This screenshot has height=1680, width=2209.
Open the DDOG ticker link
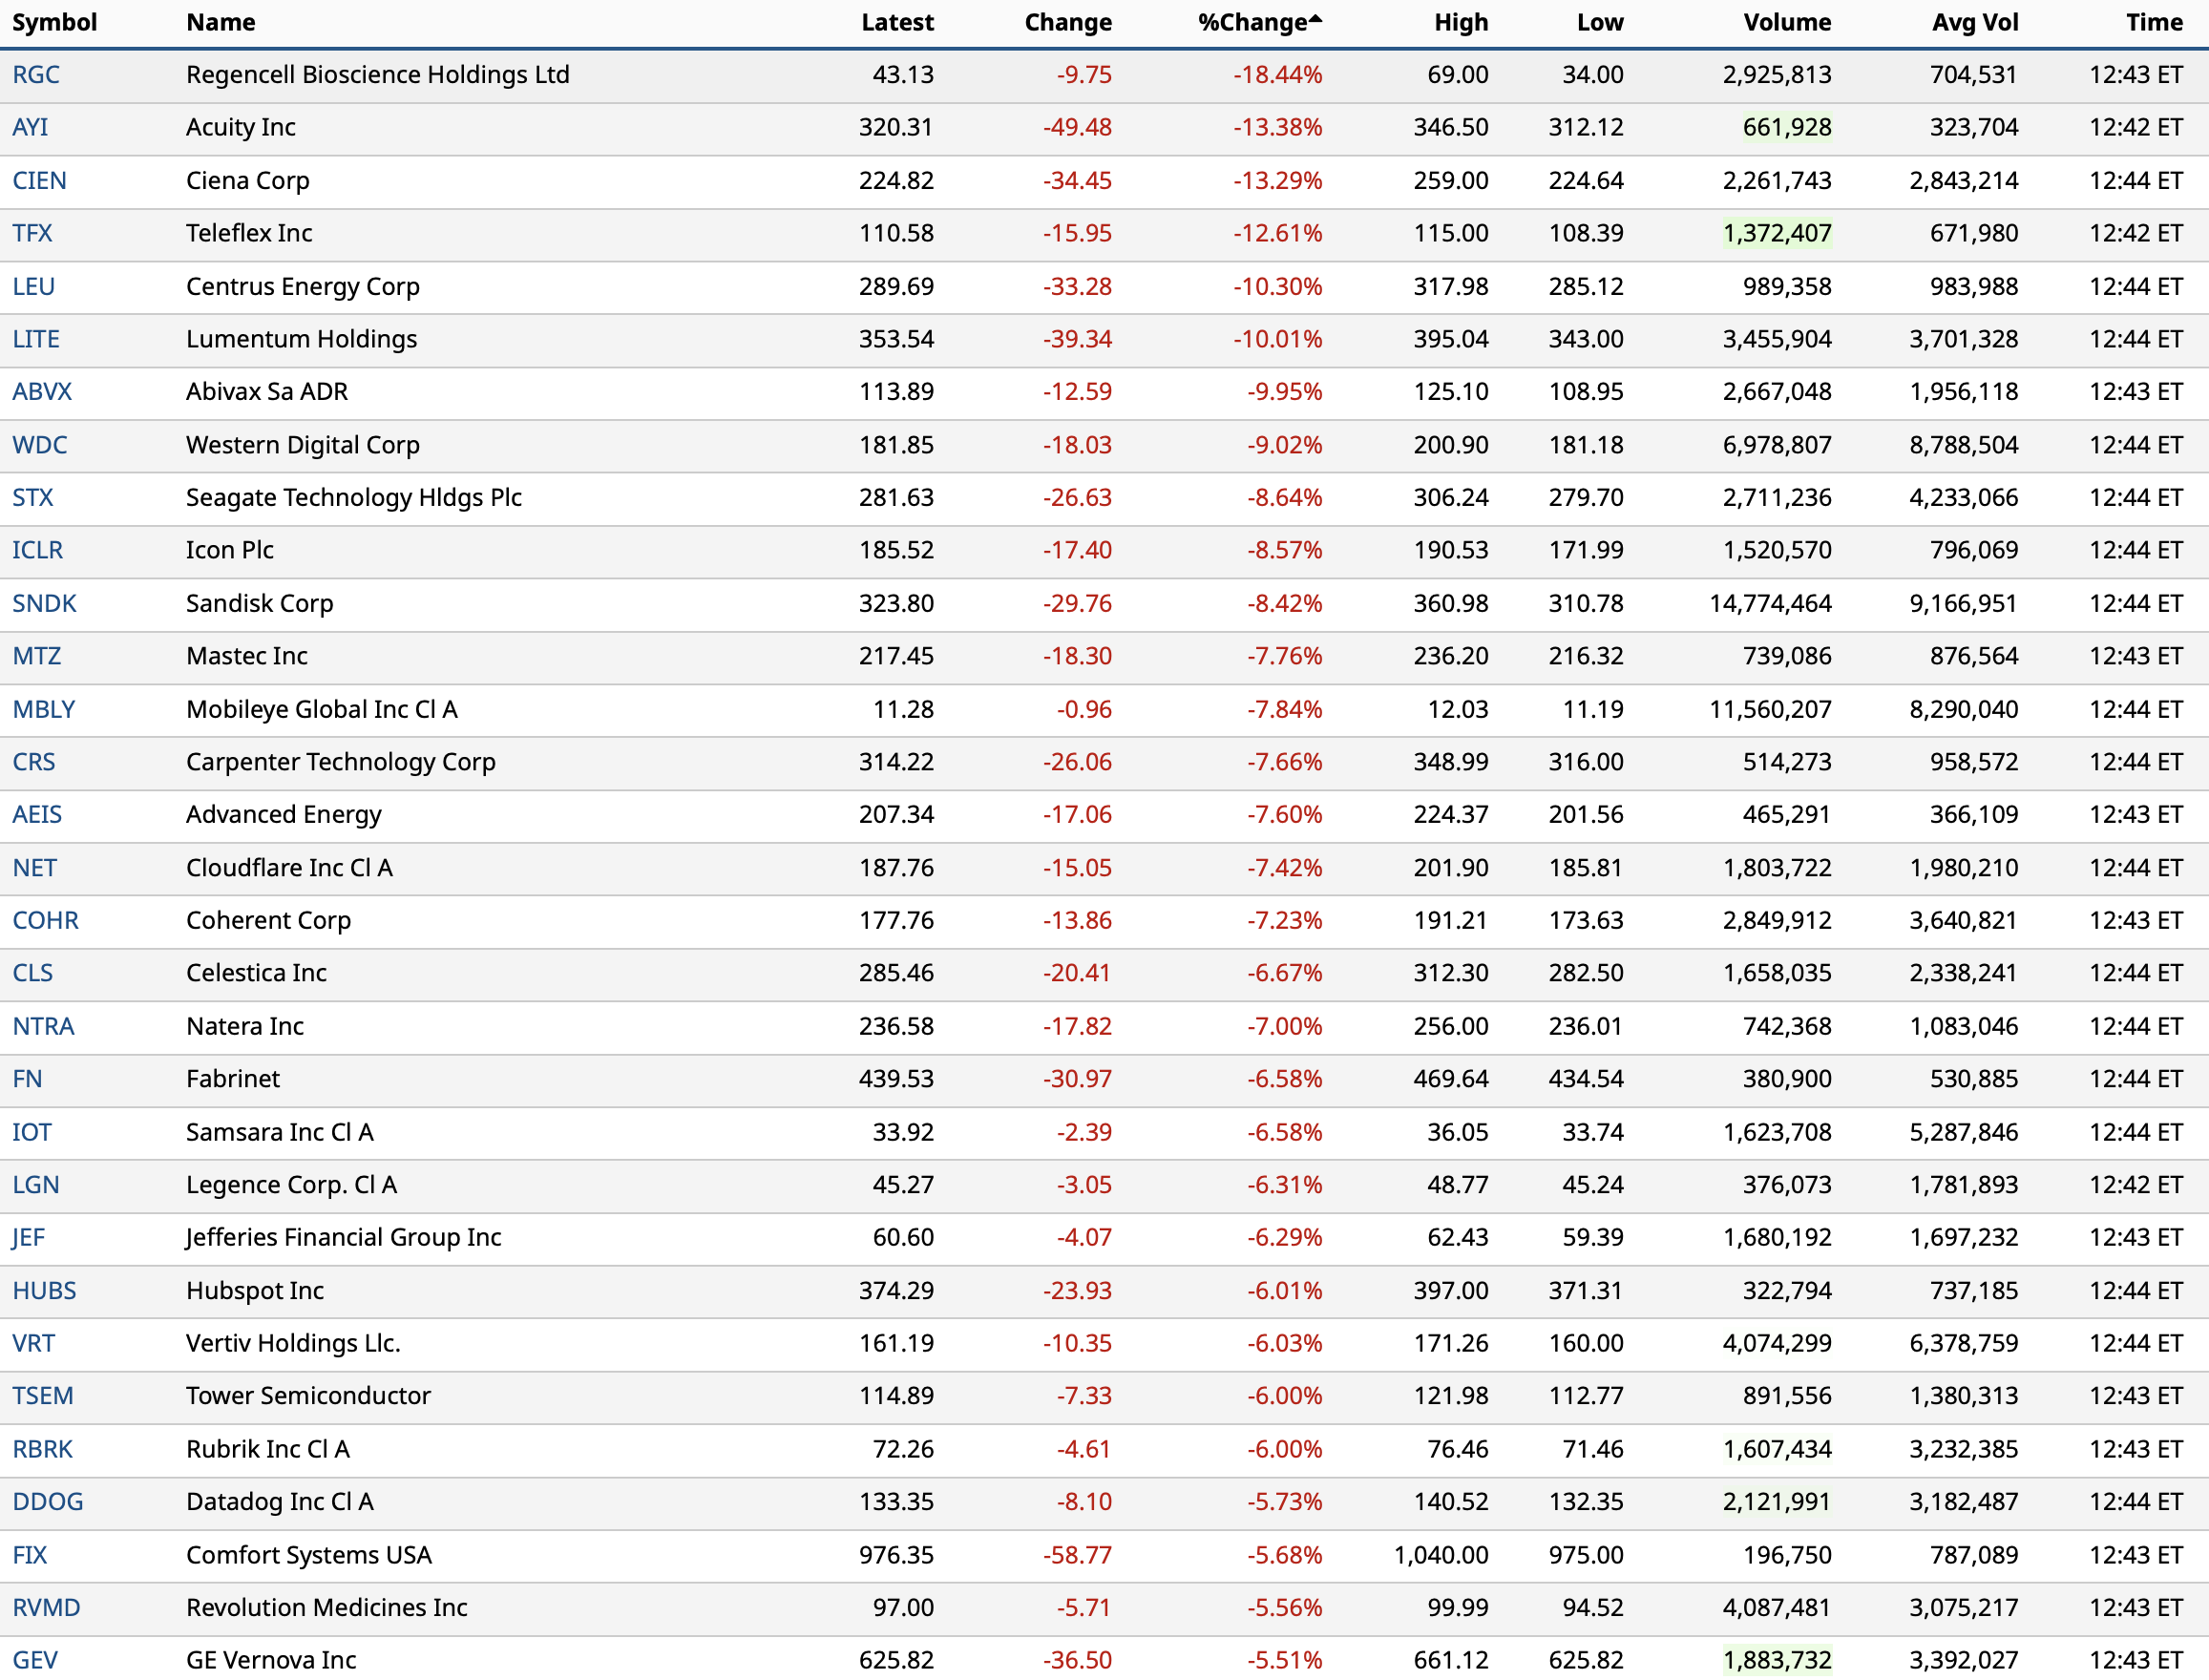coord(47,1501)
